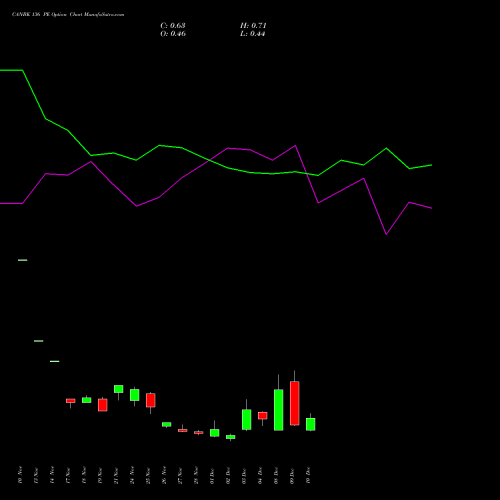Click the 14 Nov date label
This screenshot has height=500, width=500.
pos(52,475)
